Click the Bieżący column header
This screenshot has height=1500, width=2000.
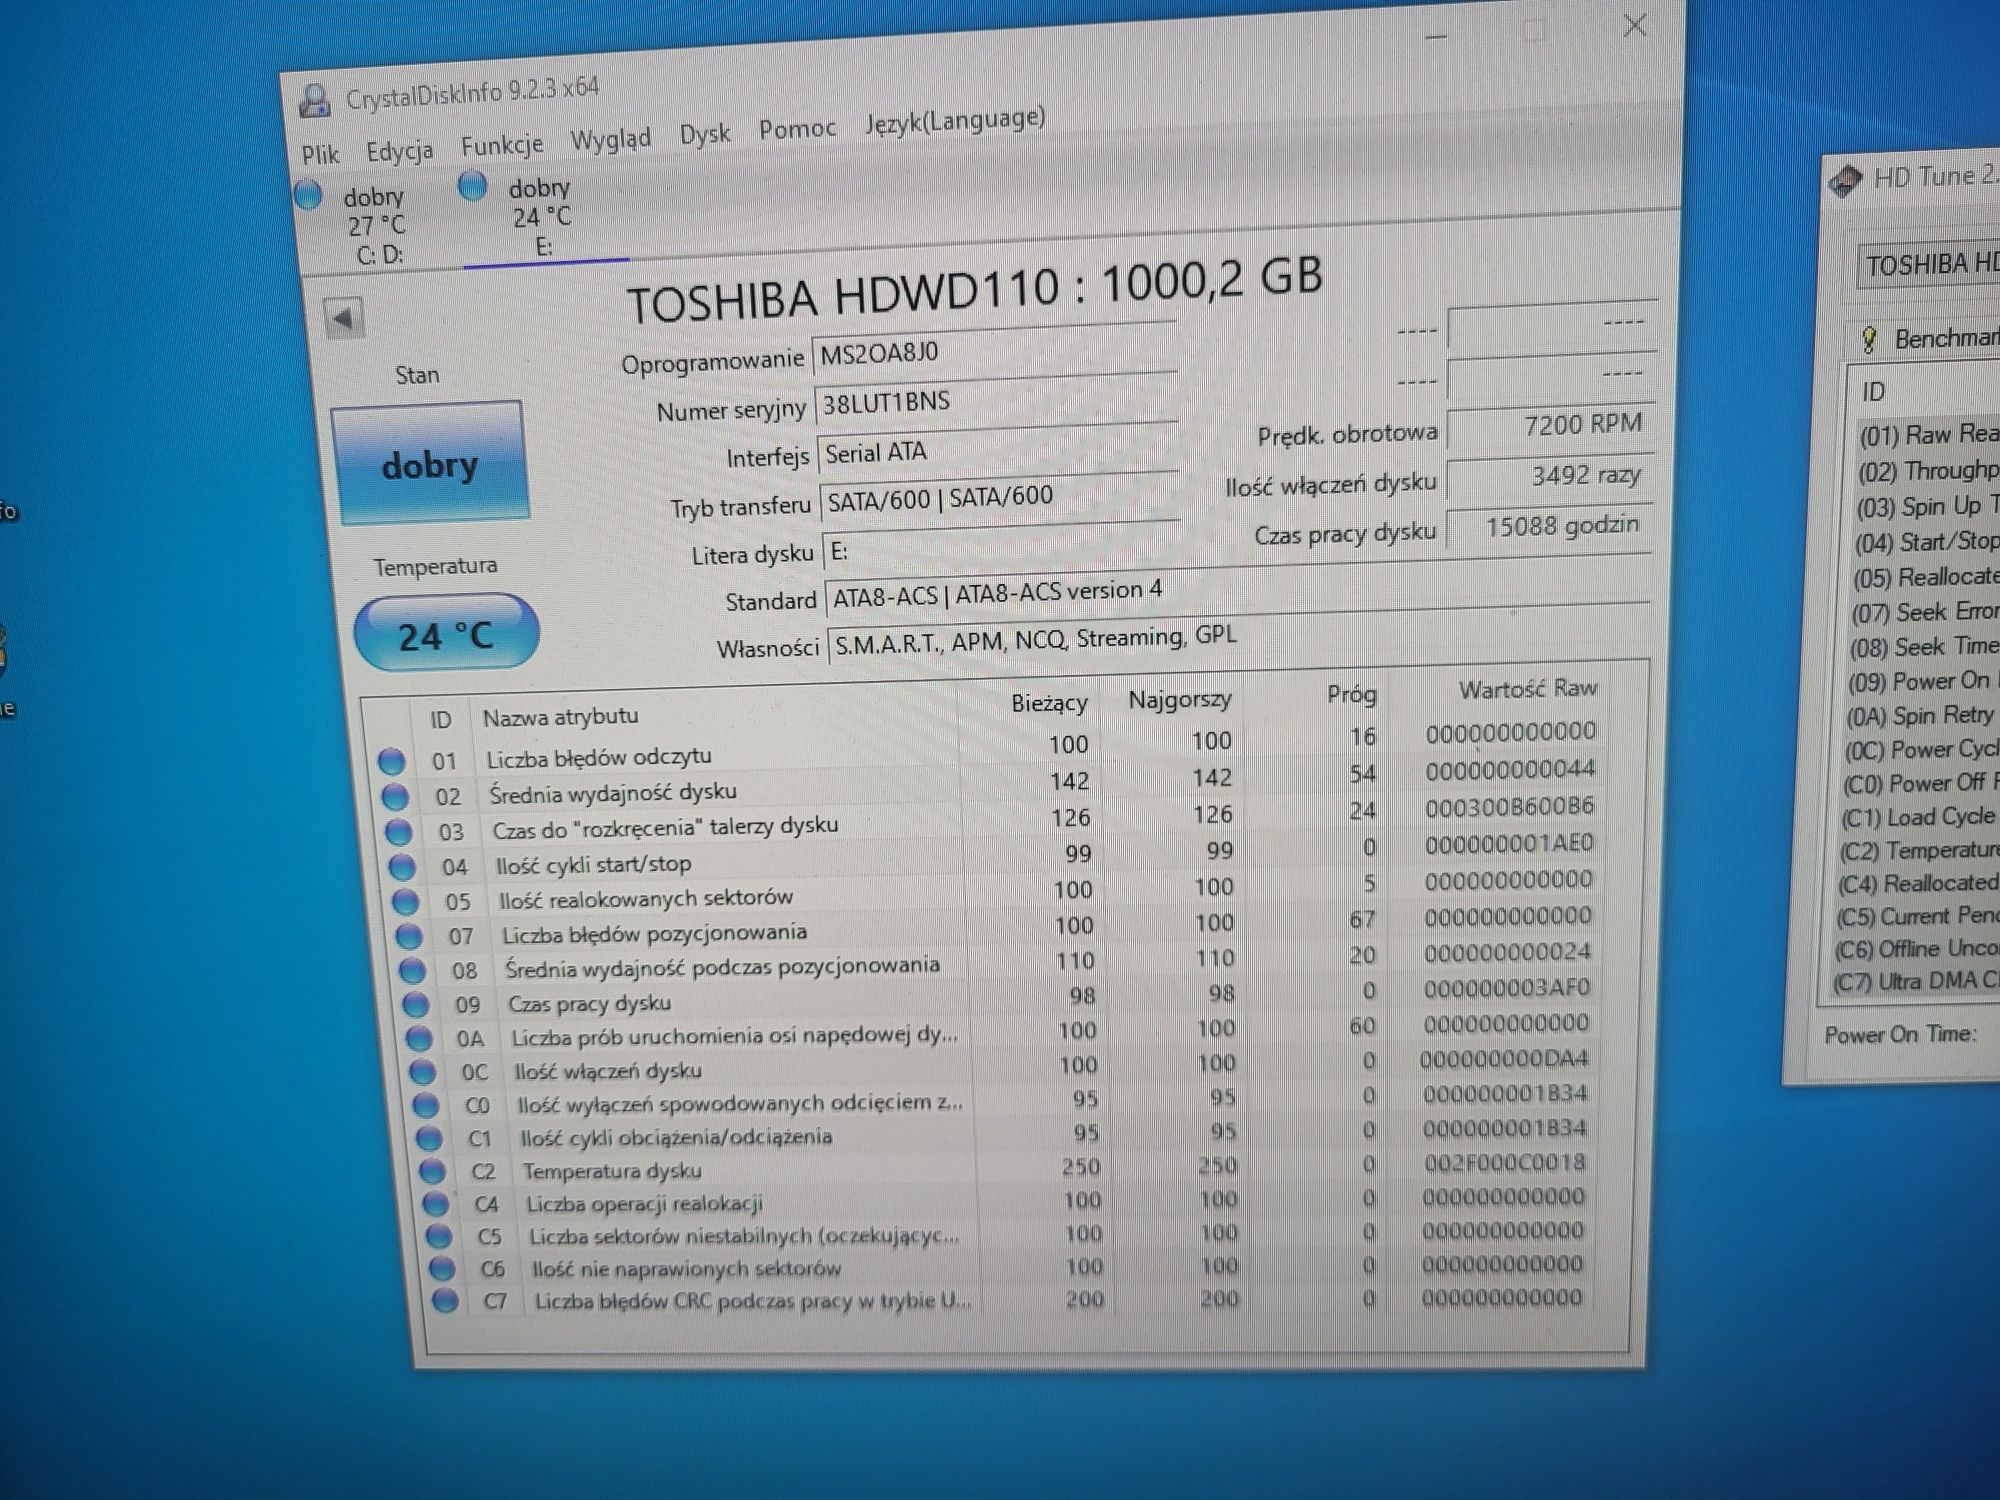(1049, 702)
